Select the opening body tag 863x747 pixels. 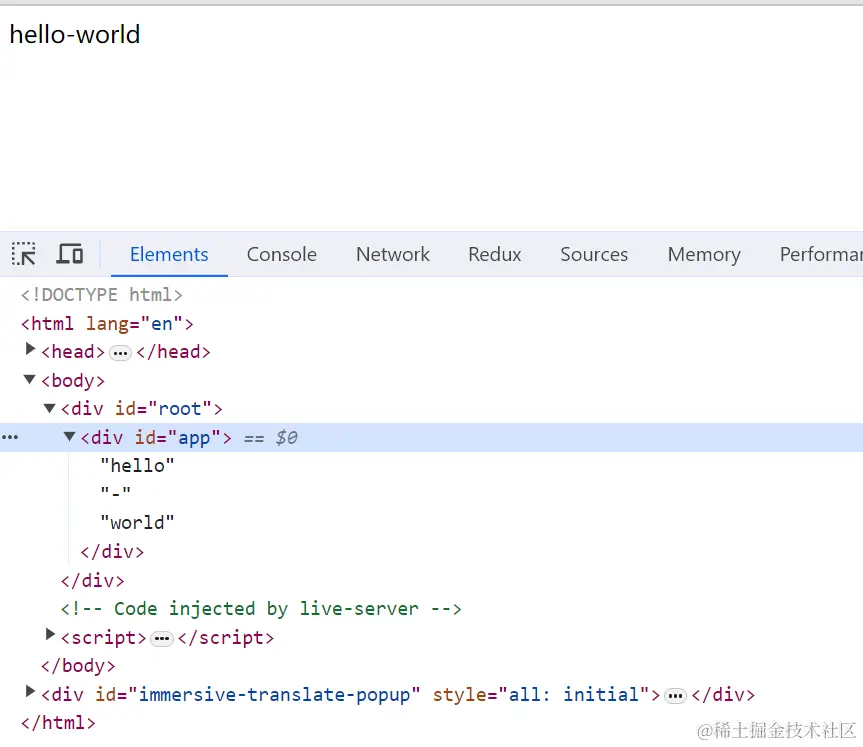(x=73, y=380)
